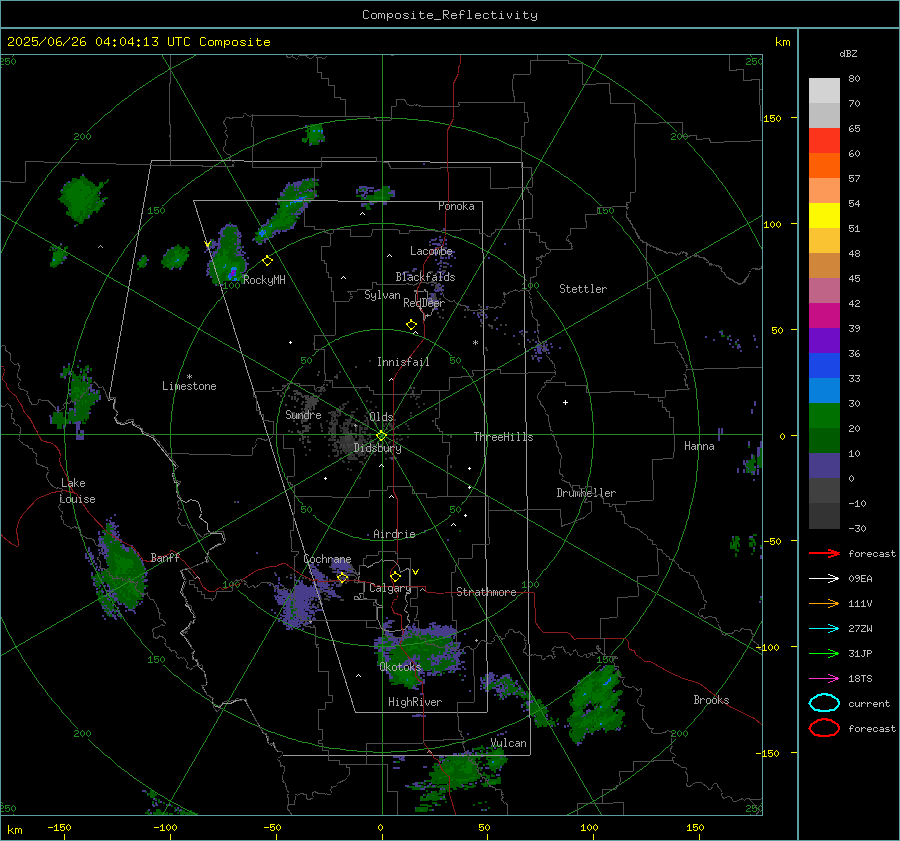Click the cyan current oval legend icon
Viewport: 900px width, 841px height.
tap(824, 703)
